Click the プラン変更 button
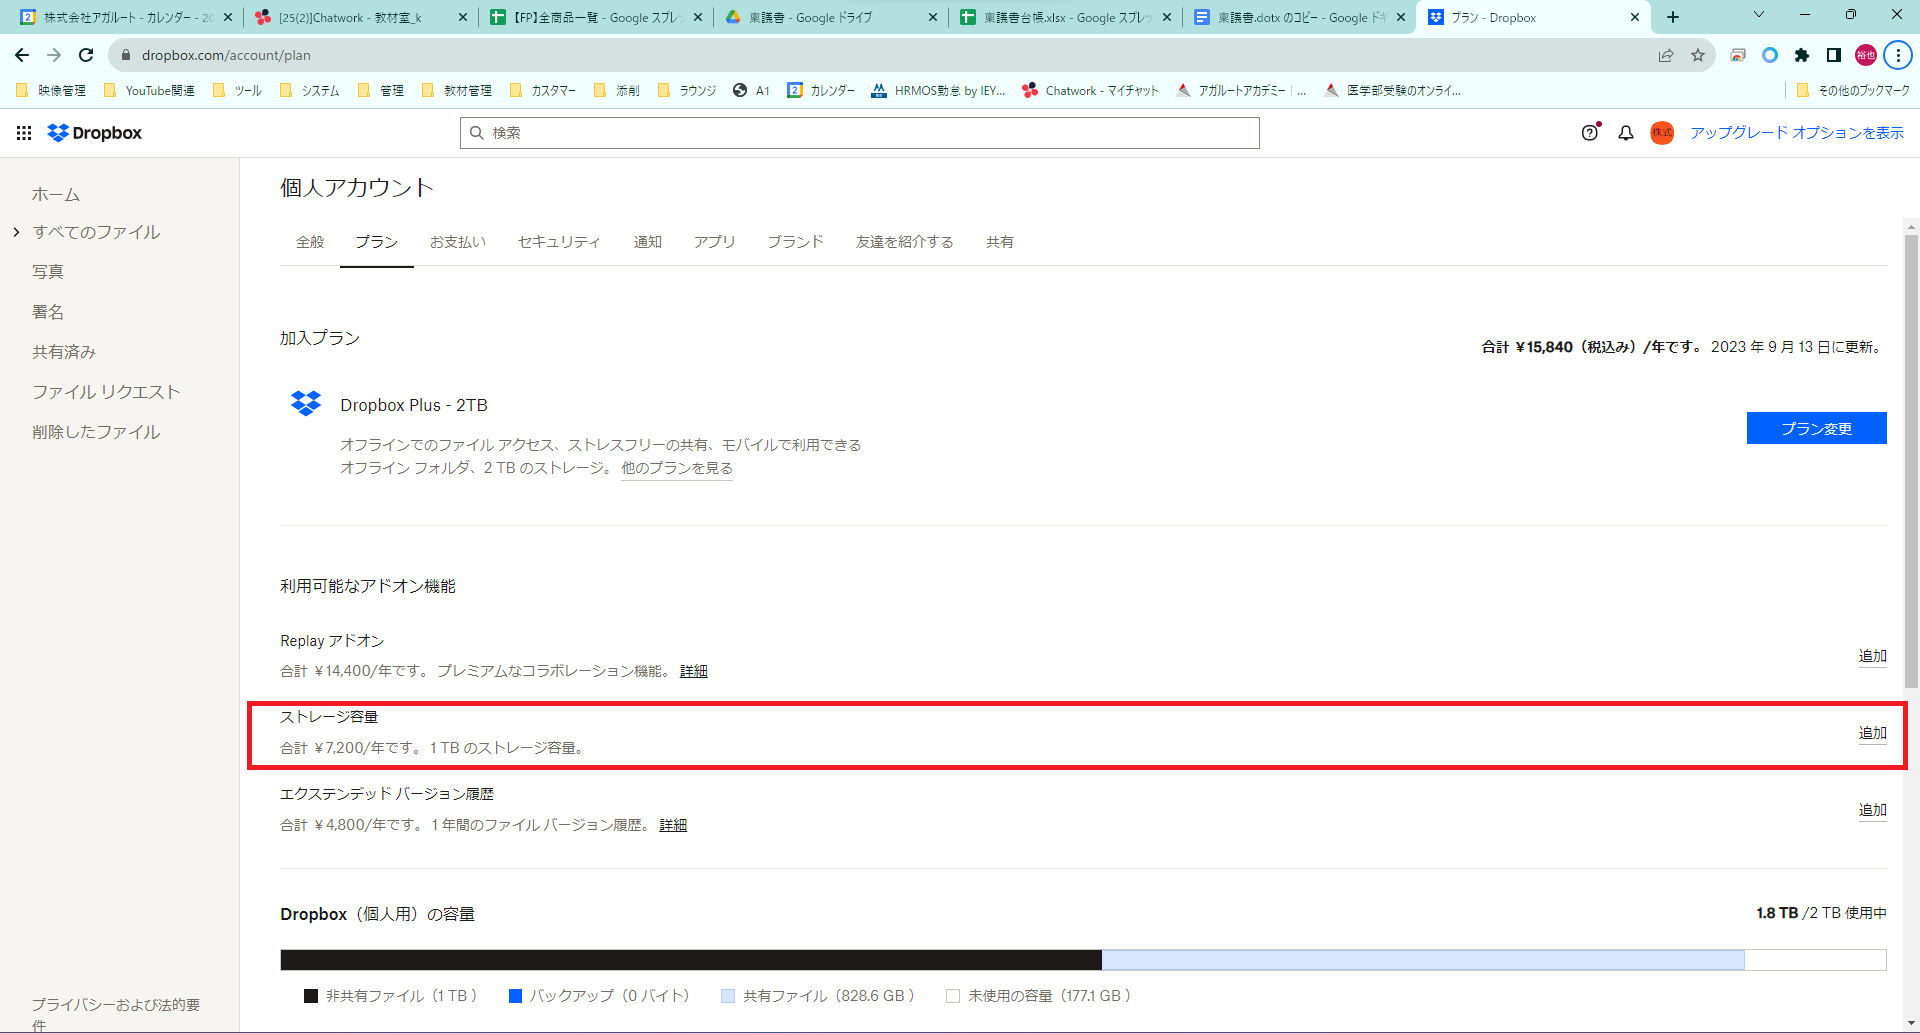The height and width of the screenshot is (1033, 1920). coord(1816,428)
